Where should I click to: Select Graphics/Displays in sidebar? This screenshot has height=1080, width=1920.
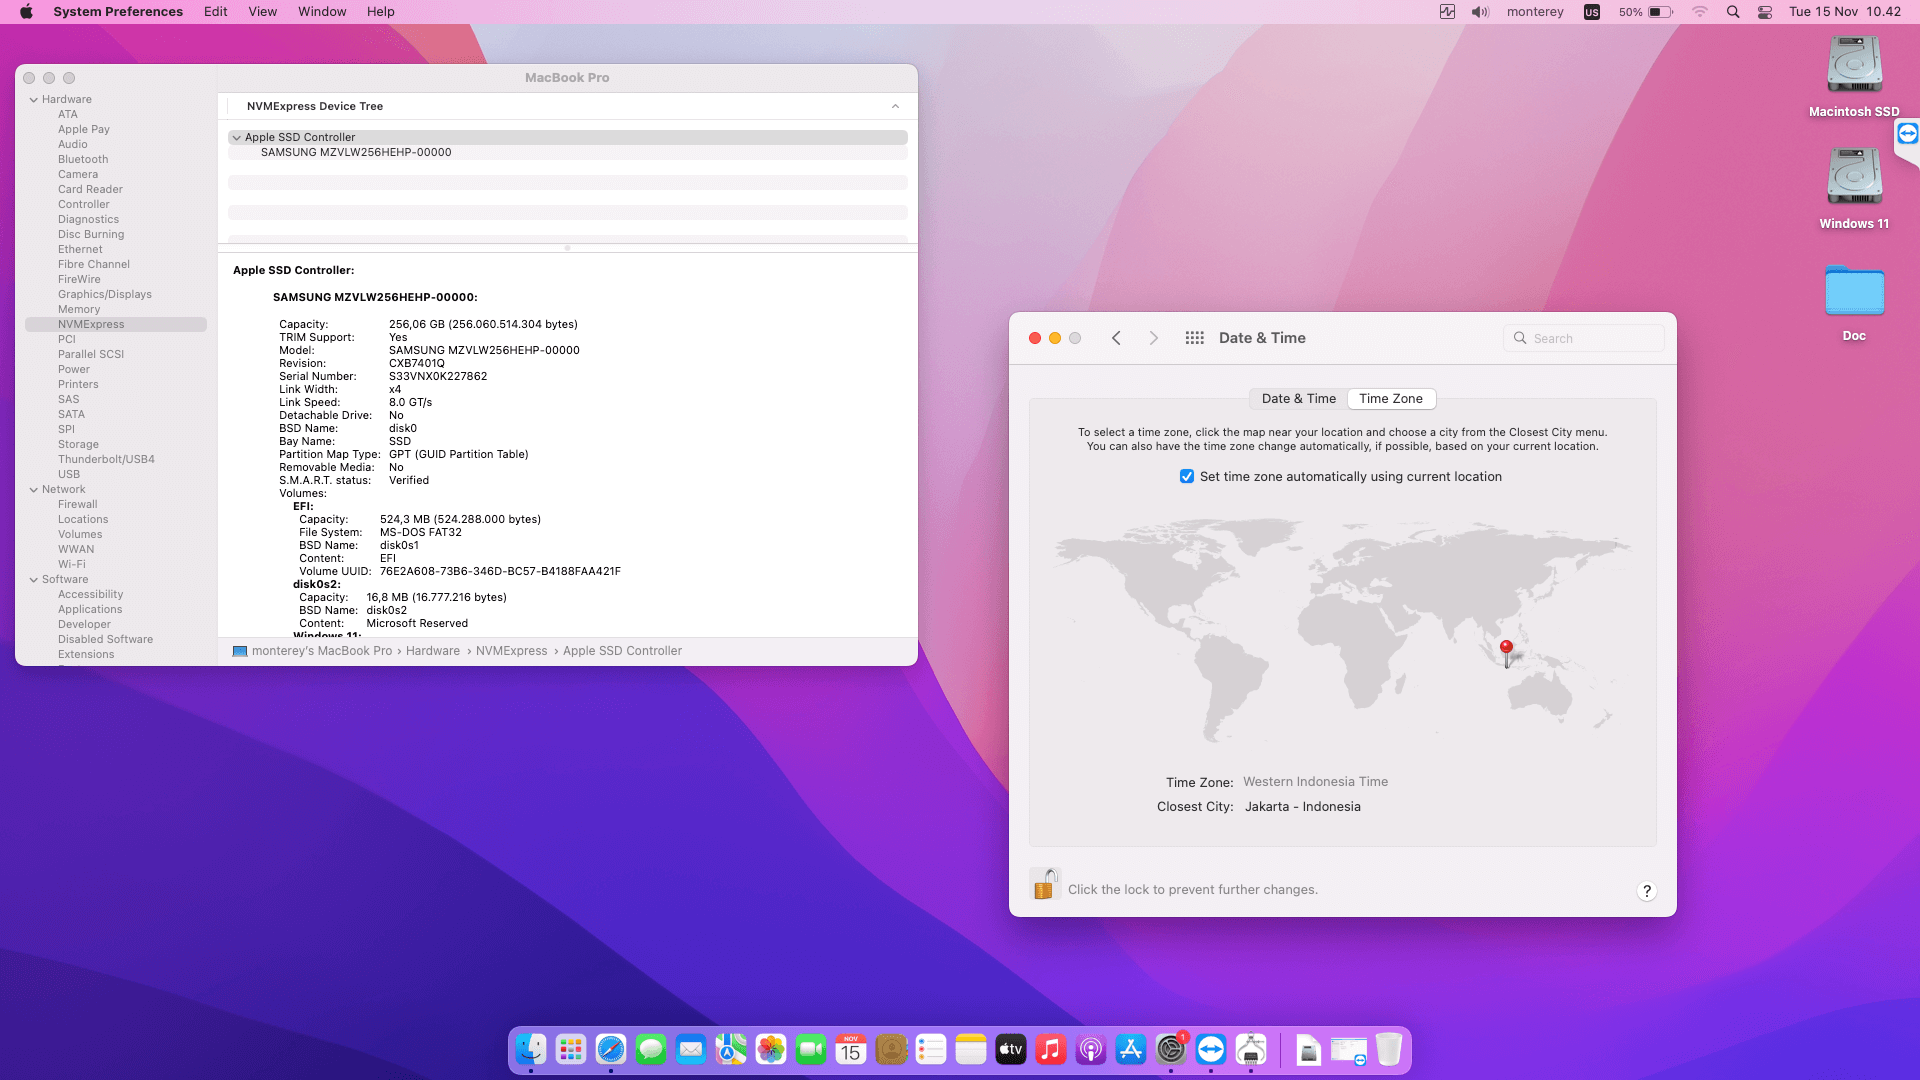(105, 295)
